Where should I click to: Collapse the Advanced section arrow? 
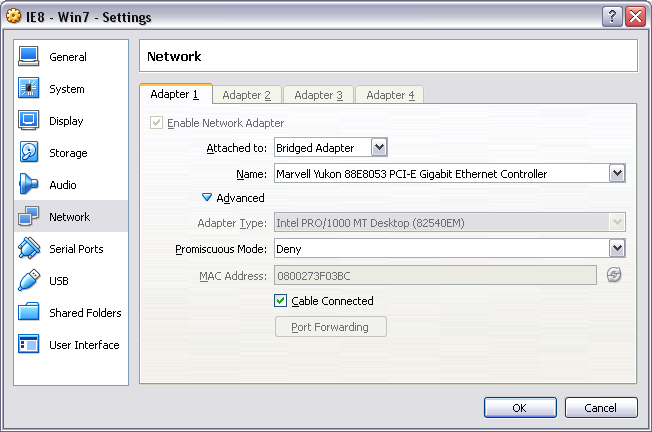[207, 198]
